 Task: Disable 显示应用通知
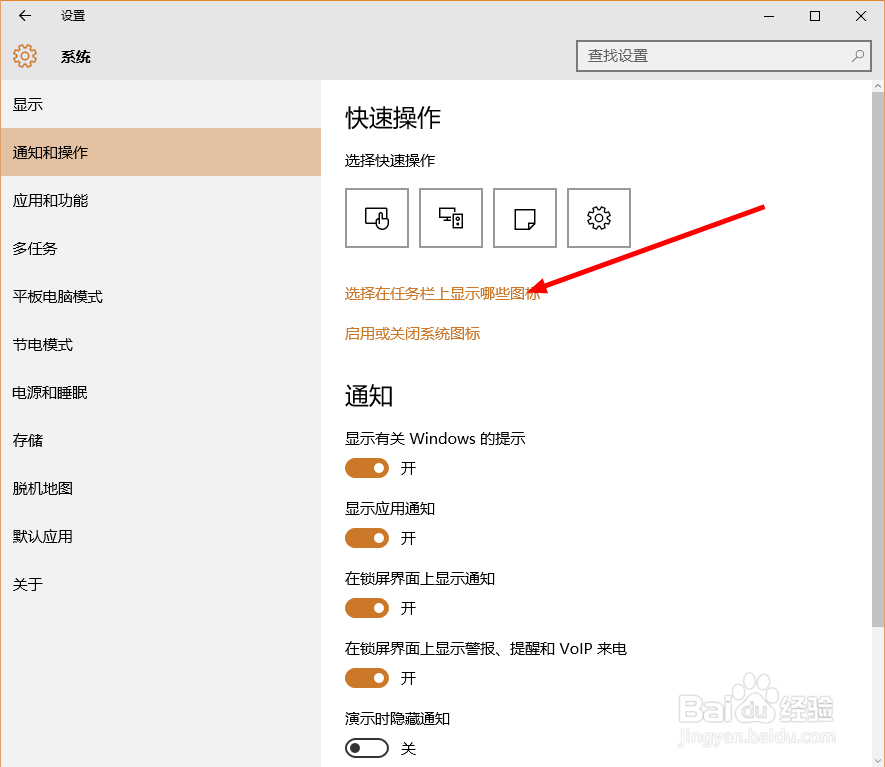[x=367, y=538]
